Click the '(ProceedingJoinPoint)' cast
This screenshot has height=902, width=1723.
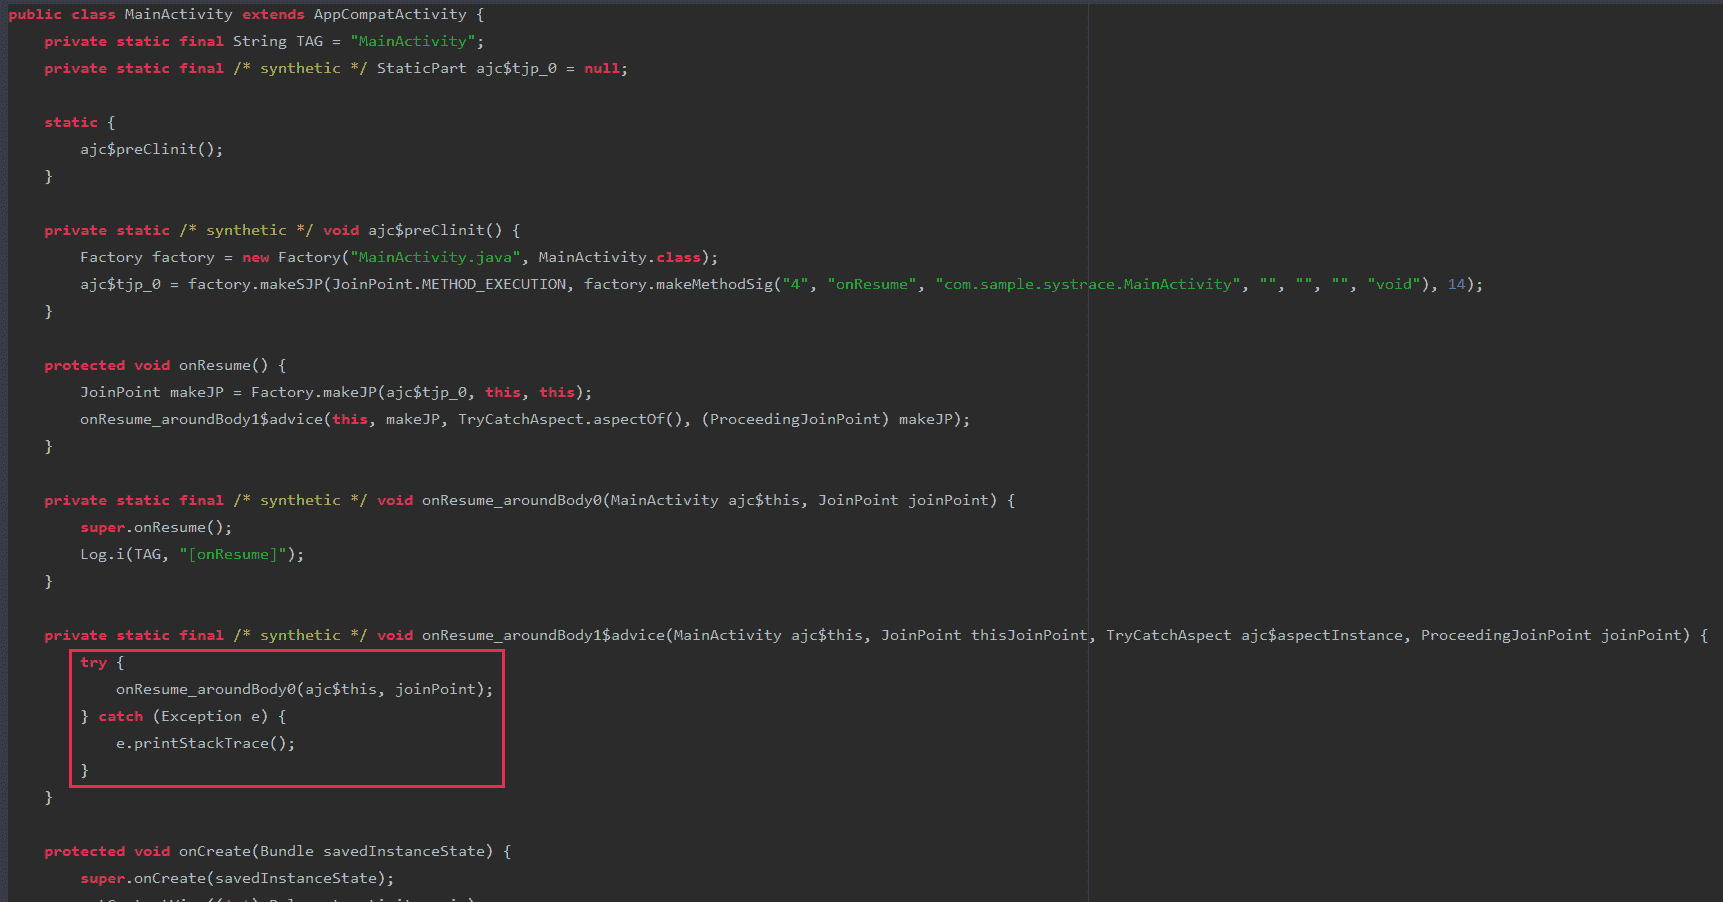(x=795, y=419)
